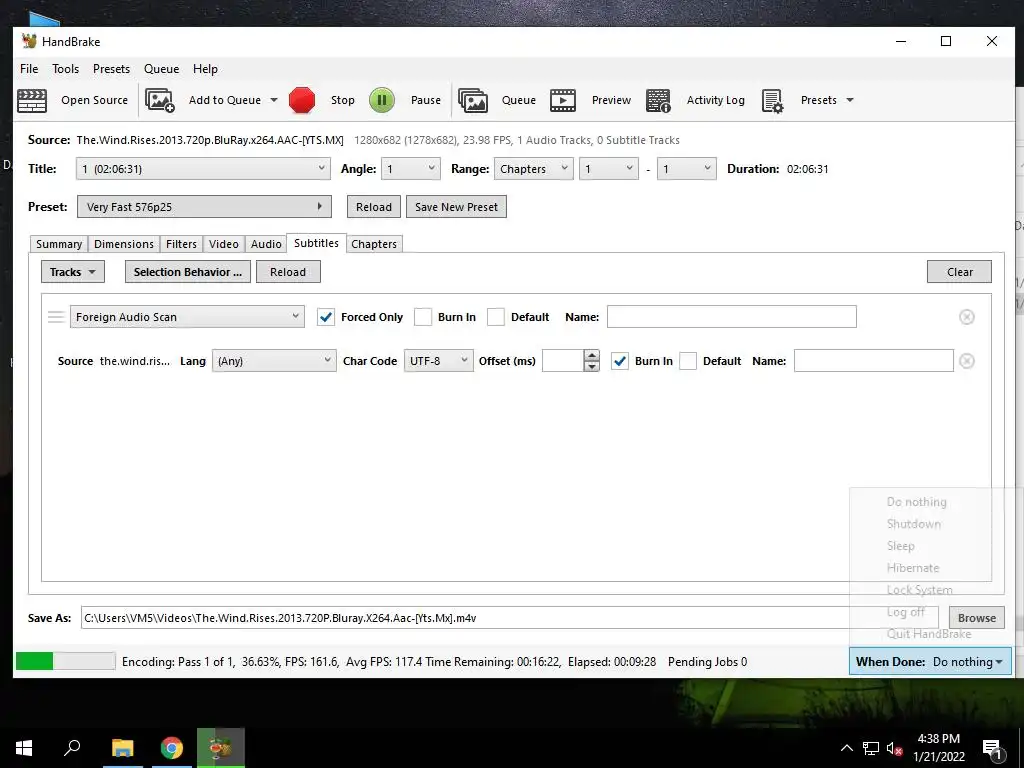Open the Tracks dropdown button
1024x768 pixels.
pos(72,272)
